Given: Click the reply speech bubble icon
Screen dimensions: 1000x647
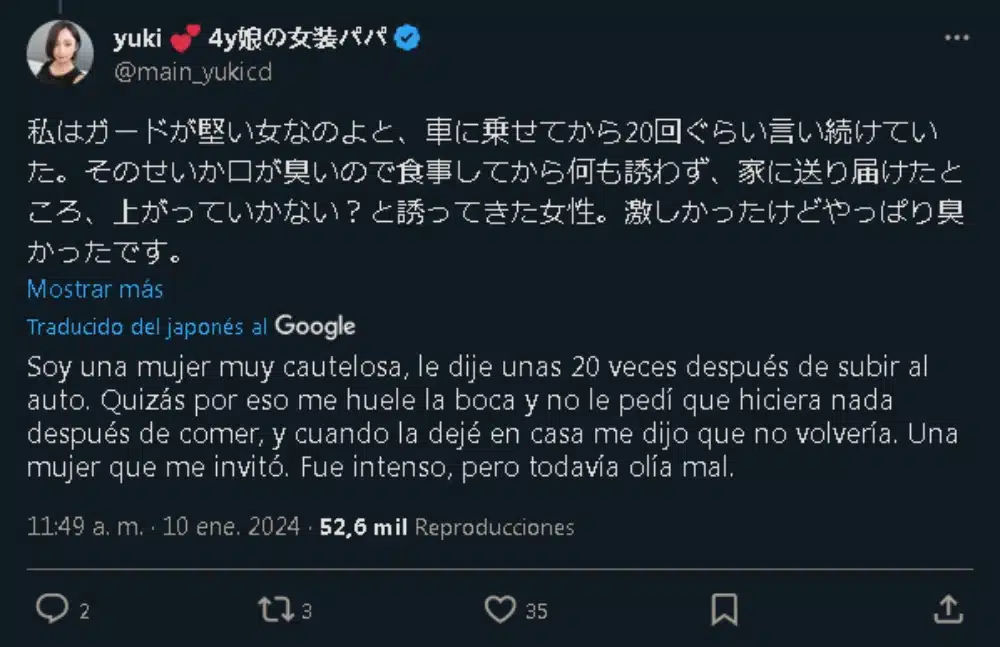Looking at the screenshot, I should tap(51, 608).
